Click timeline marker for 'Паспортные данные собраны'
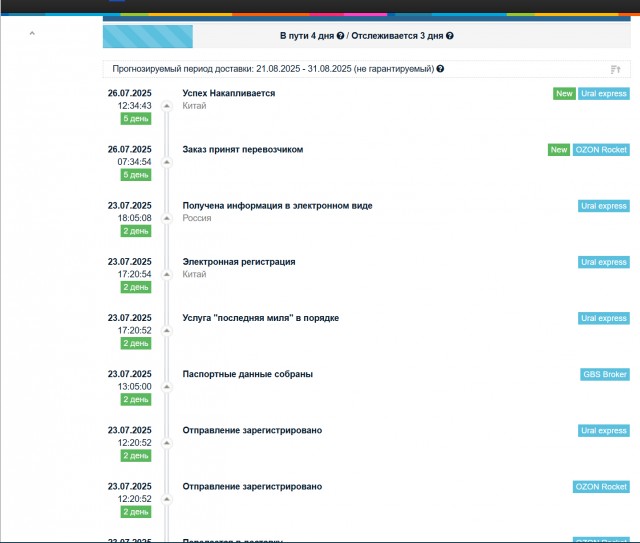The image size is (640, 543). pyautogui.click(x=167, y=387)
